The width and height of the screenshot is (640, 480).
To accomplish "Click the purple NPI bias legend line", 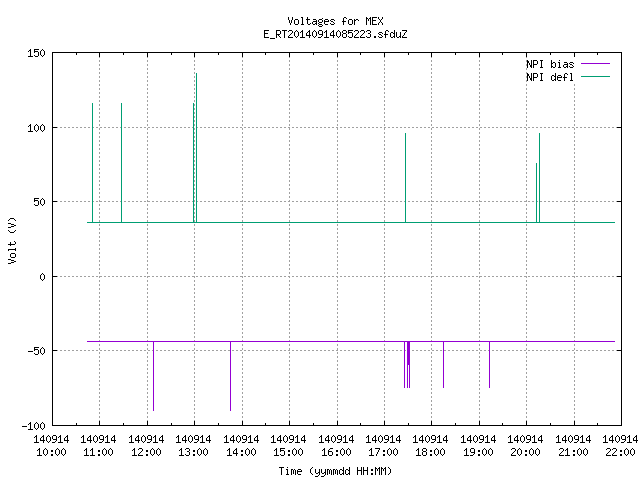I will [x=595, y=64].
